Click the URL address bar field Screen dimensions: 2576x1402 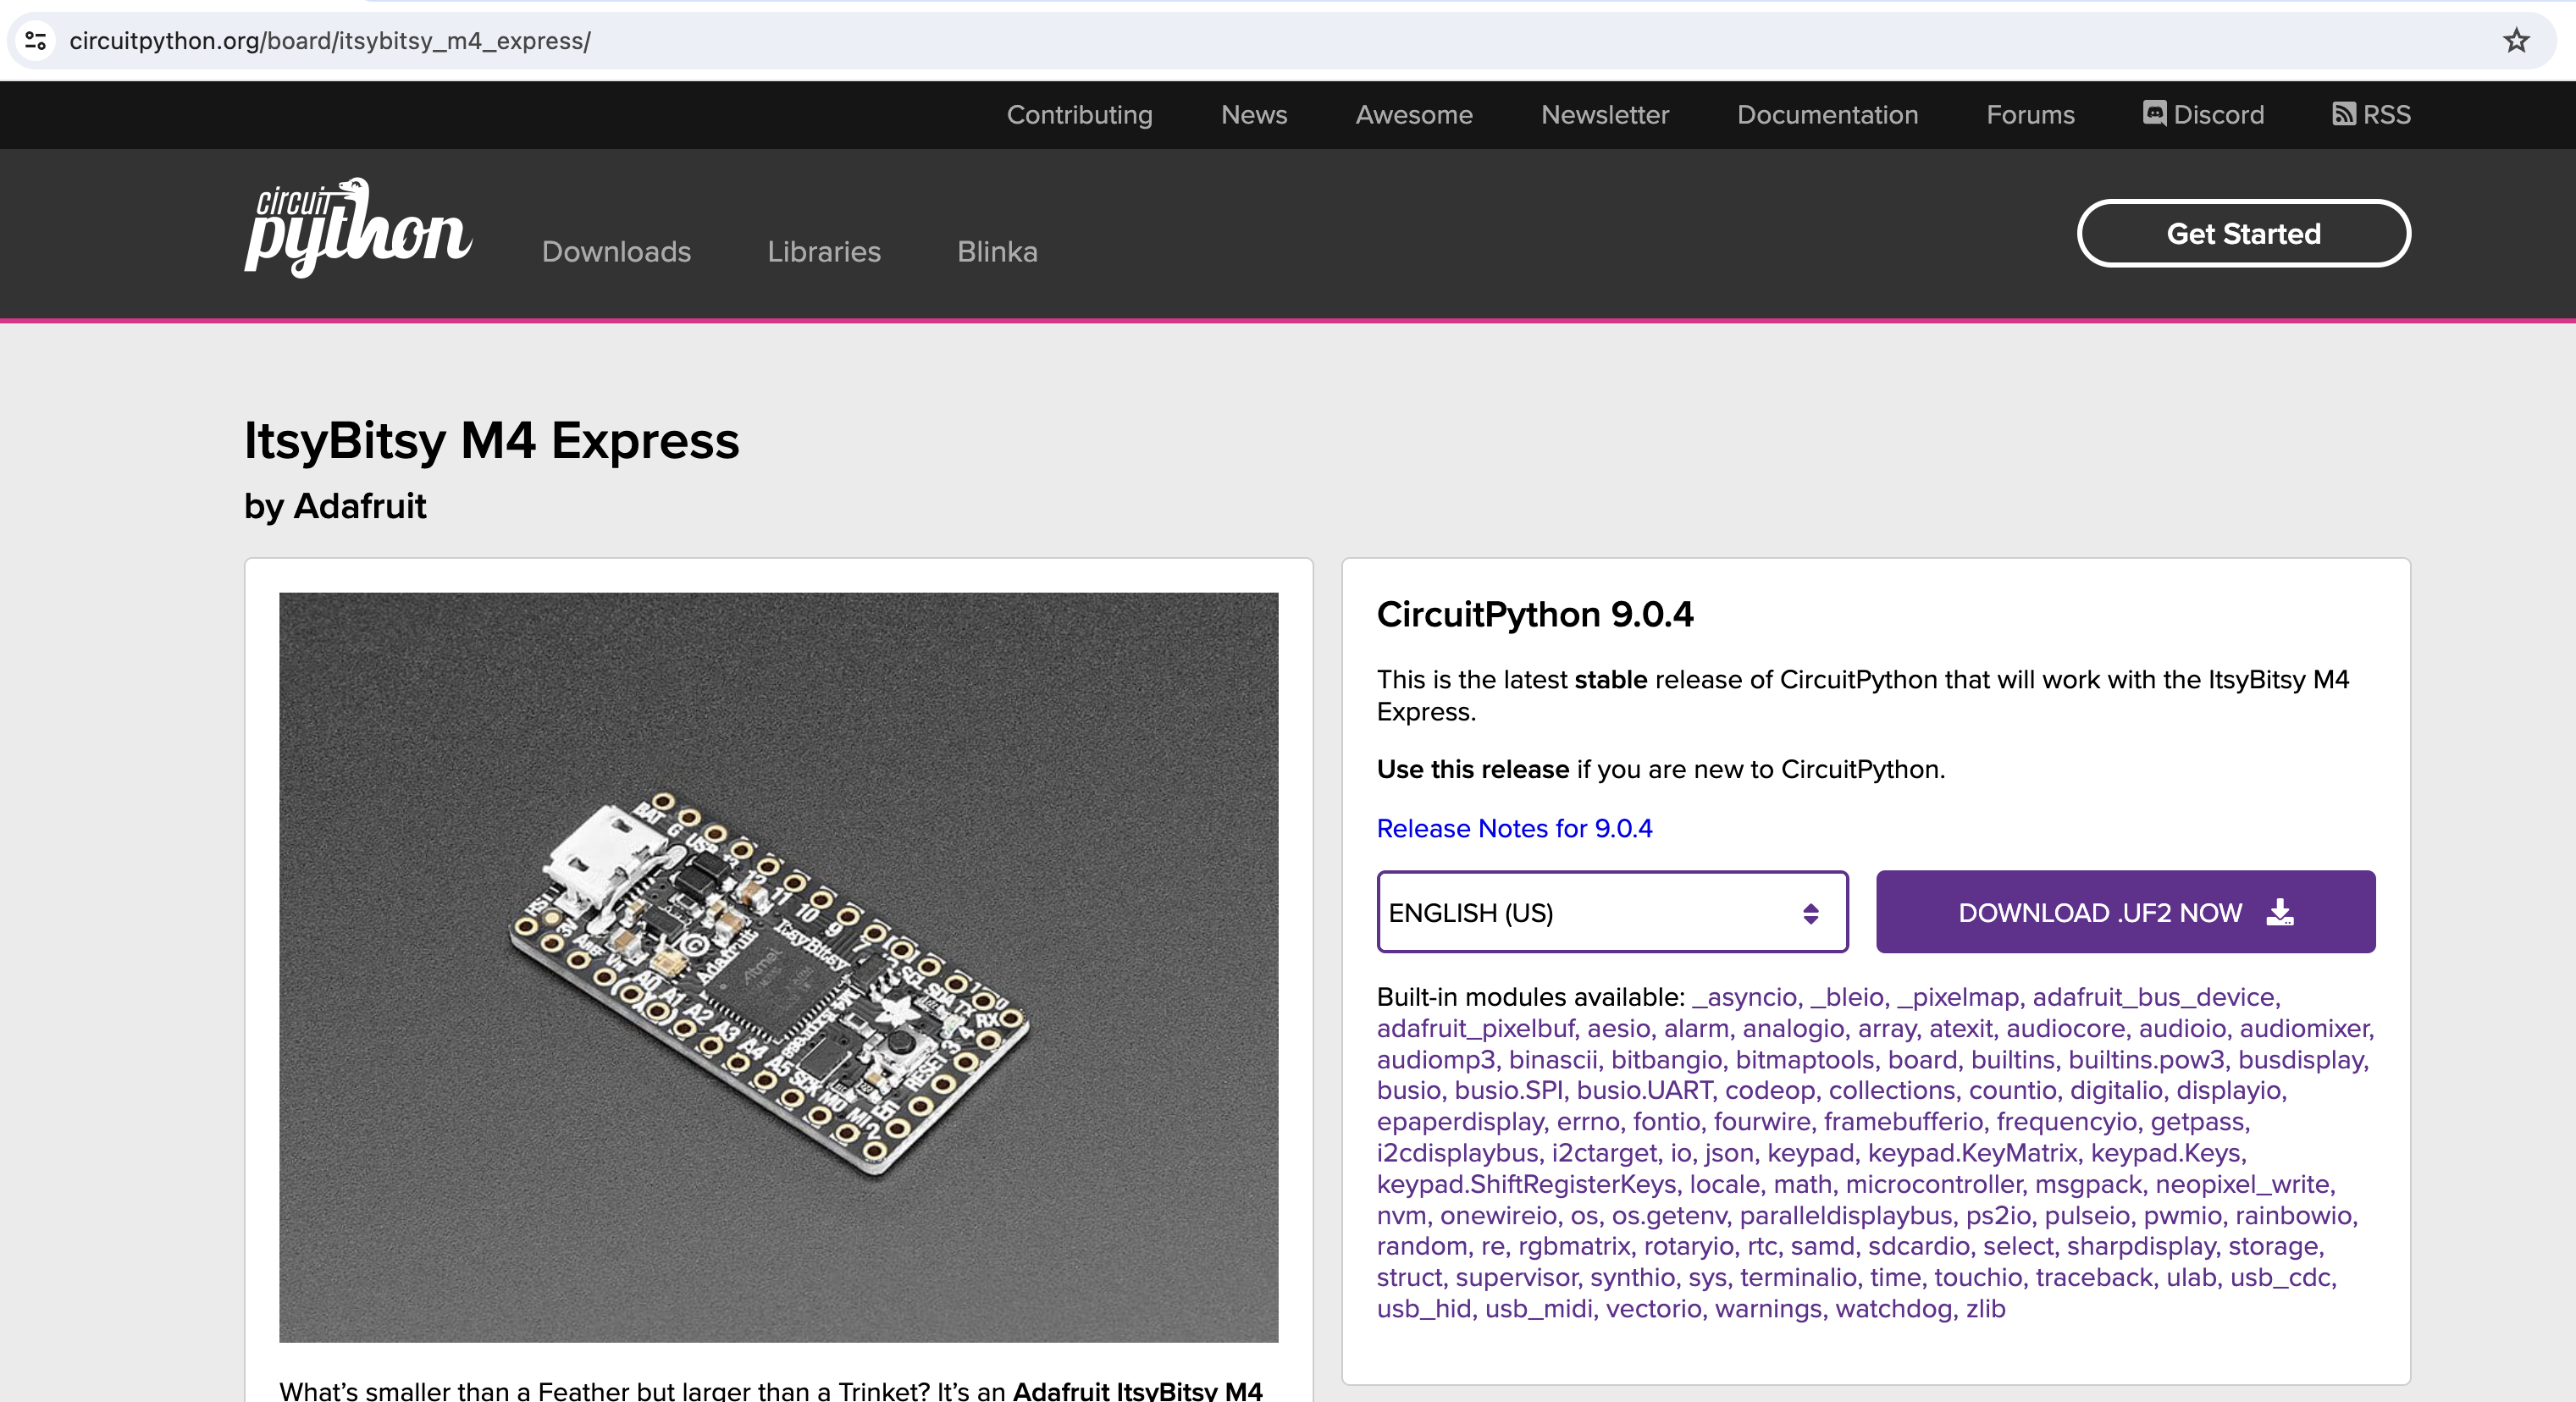pyautogui.click(x=1200, y=41)
